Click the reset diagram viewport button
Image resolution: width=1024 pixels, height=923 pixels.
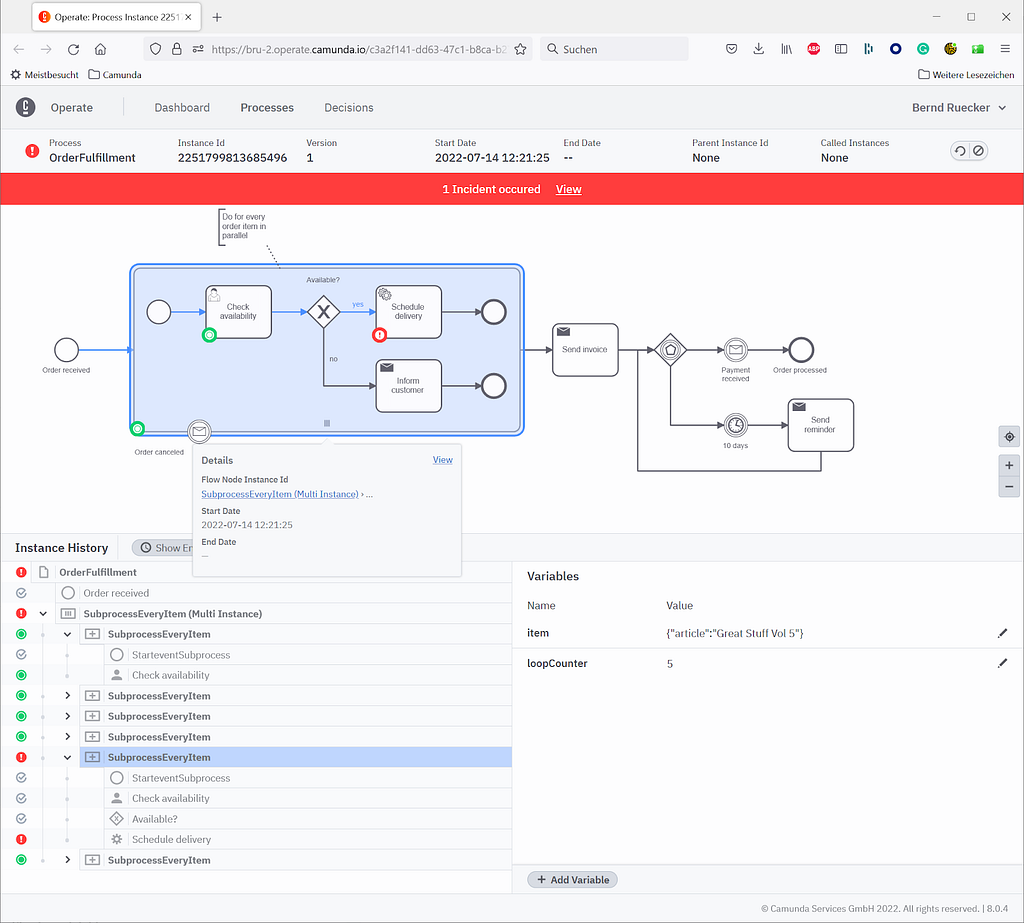[1009, 437]
